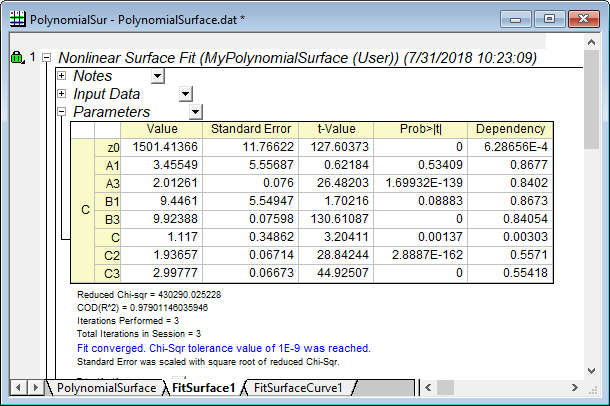Click the A3 value cell 2.01261
Screen dimensions: 610x406
tap(161, 183)
